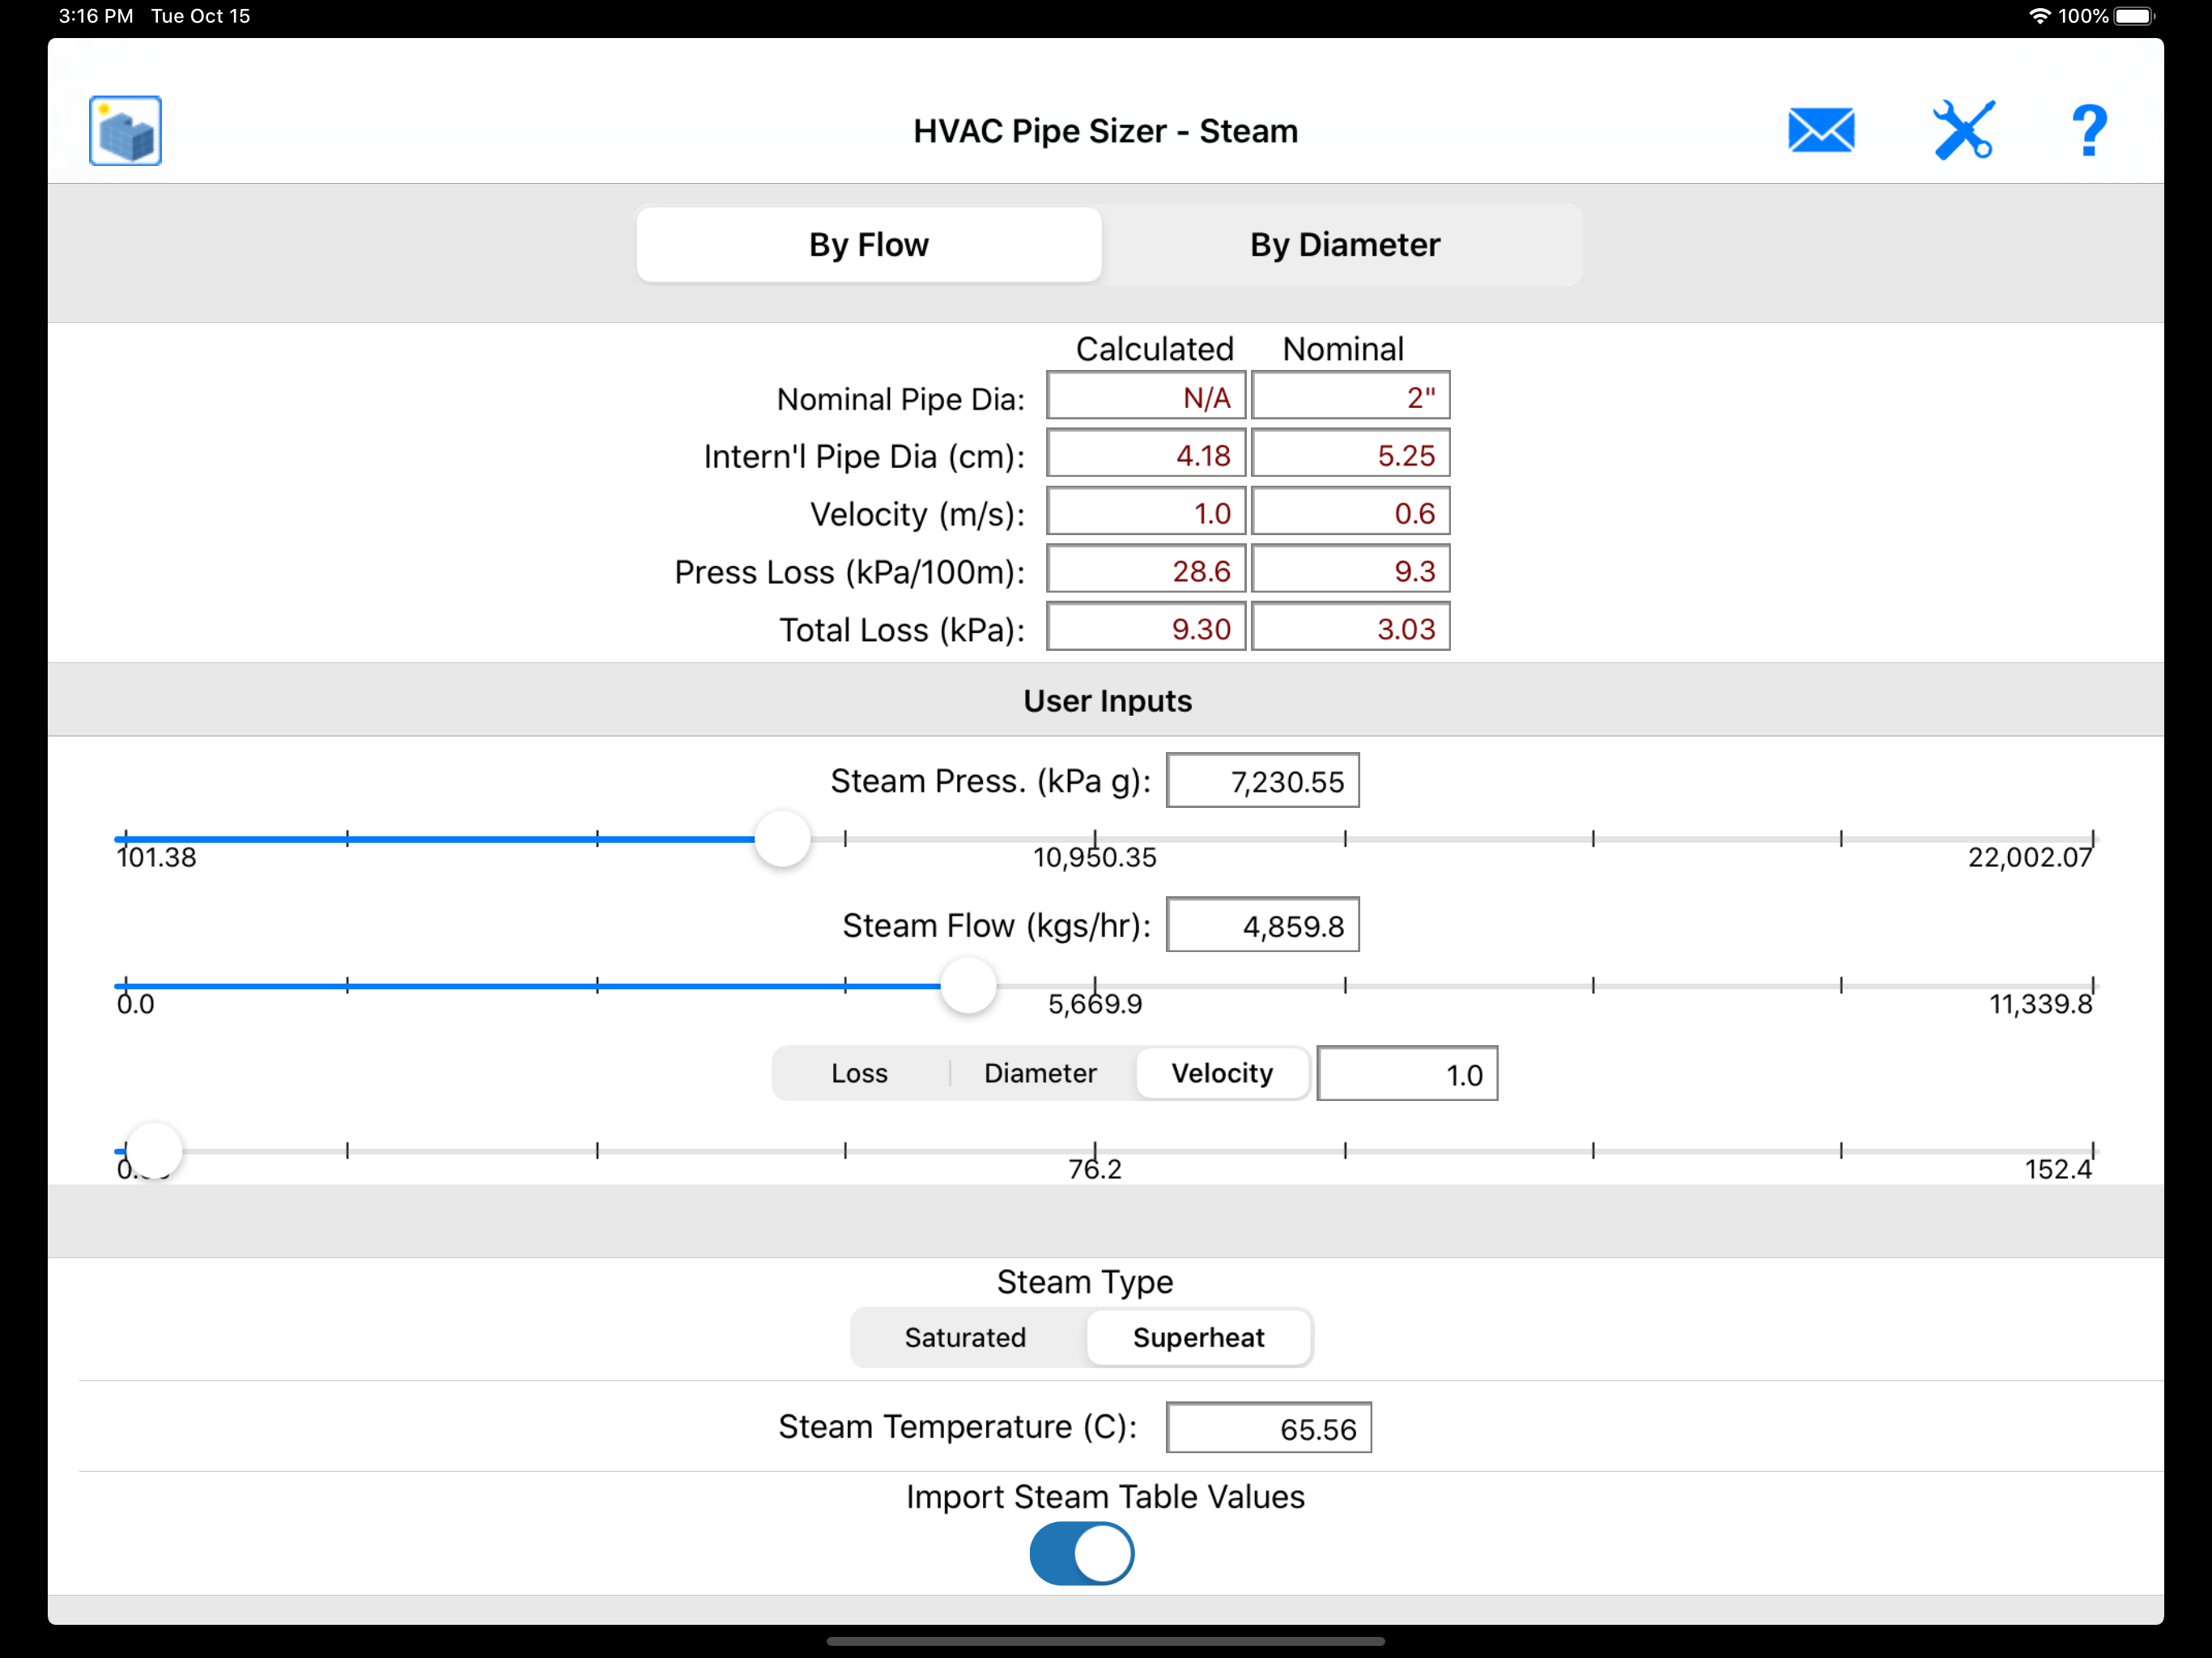Tap the Steam Type heading
This screenshot has width=2212, height=1658.
[x=1084, y=1282]
